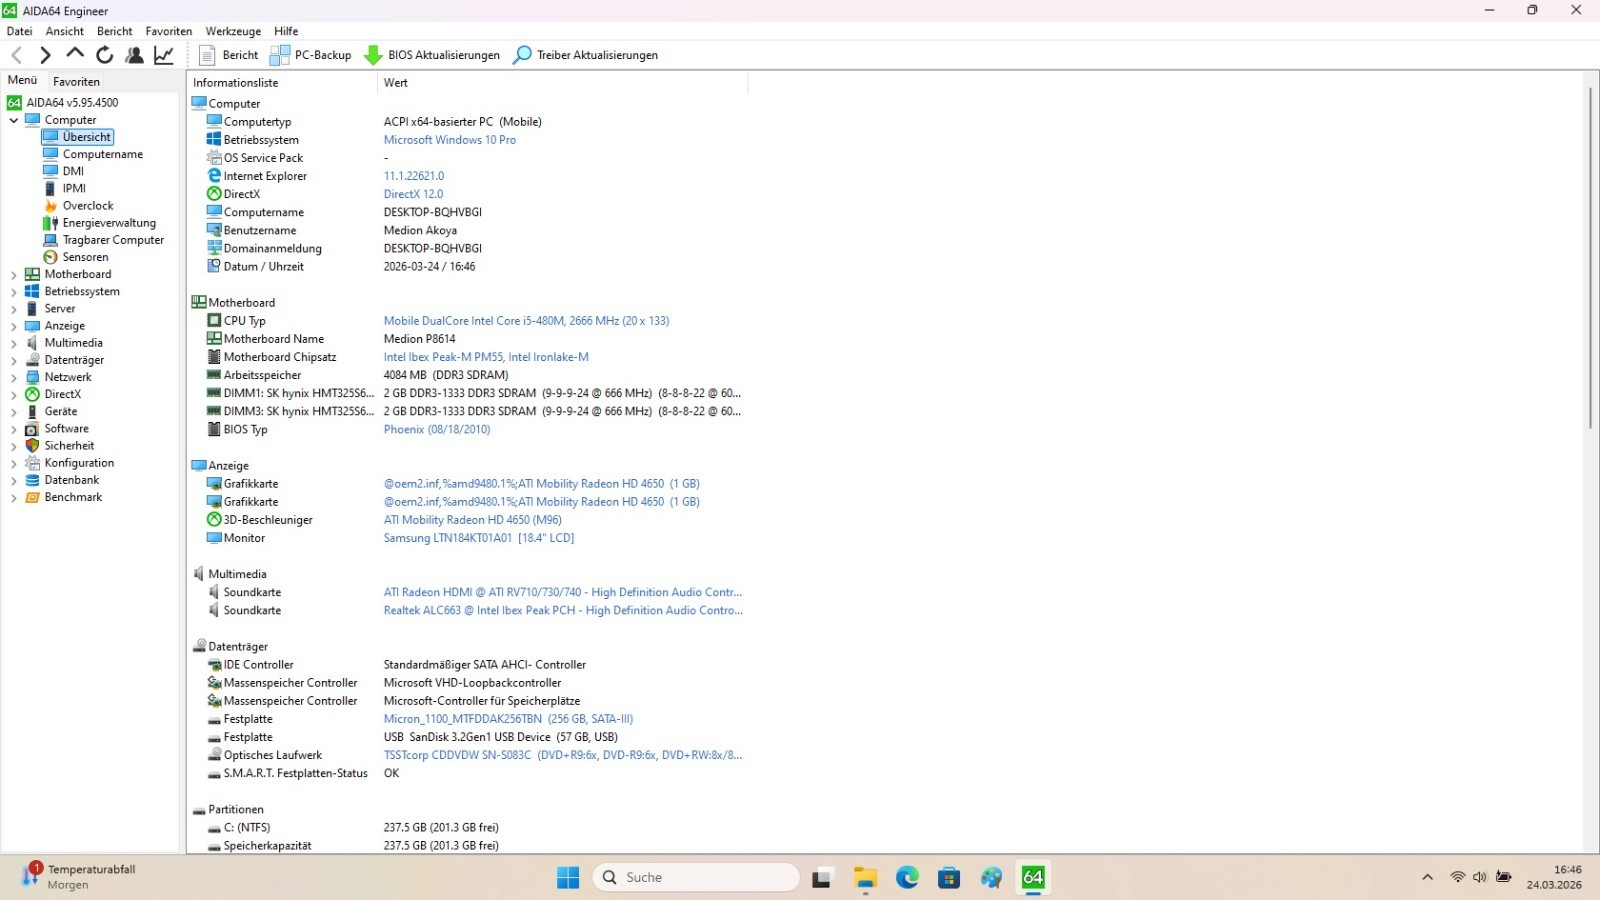Go back with the left arrow button
1600x900 pixels.
point(17,55)
